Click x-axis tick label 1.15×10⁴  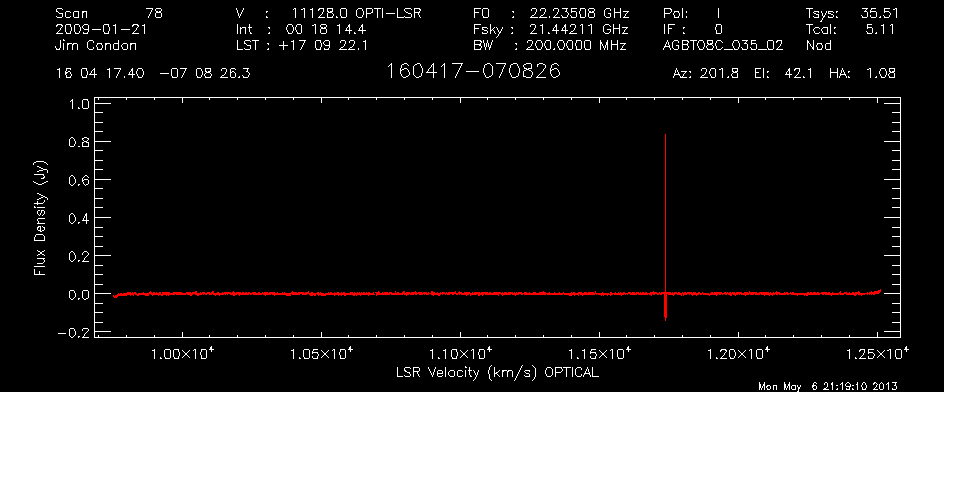click(599, 353)
